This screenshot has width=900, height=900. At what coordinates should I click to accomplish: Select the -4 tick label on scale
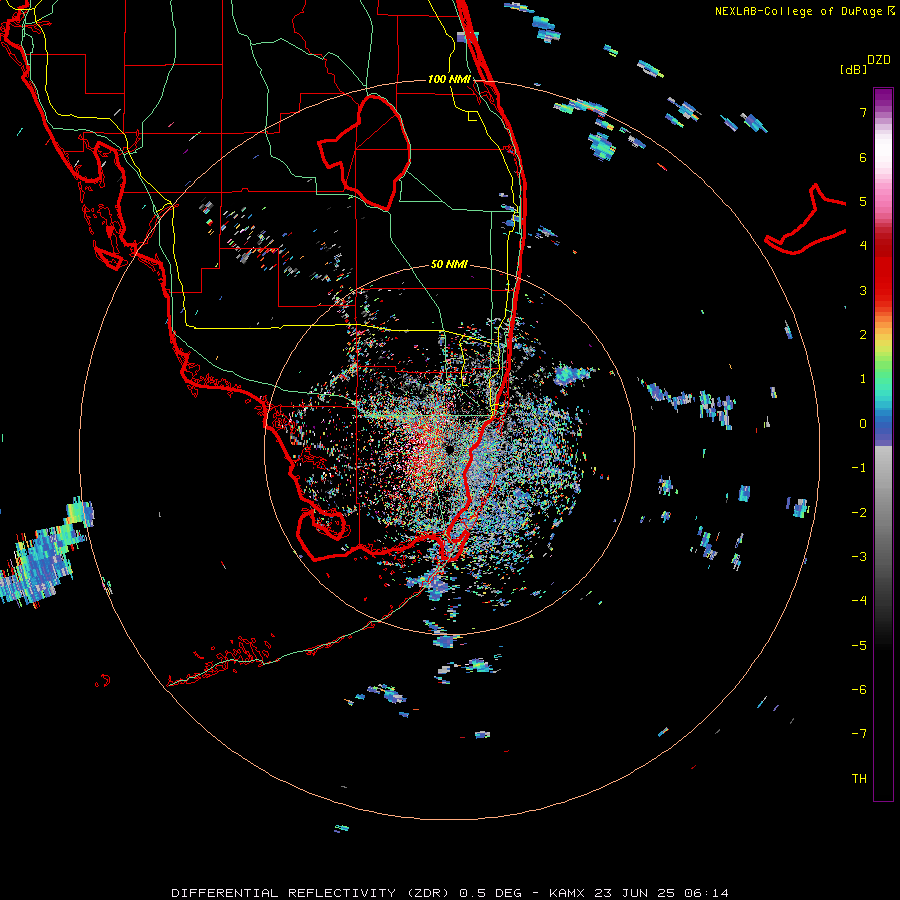coord(859,600)
